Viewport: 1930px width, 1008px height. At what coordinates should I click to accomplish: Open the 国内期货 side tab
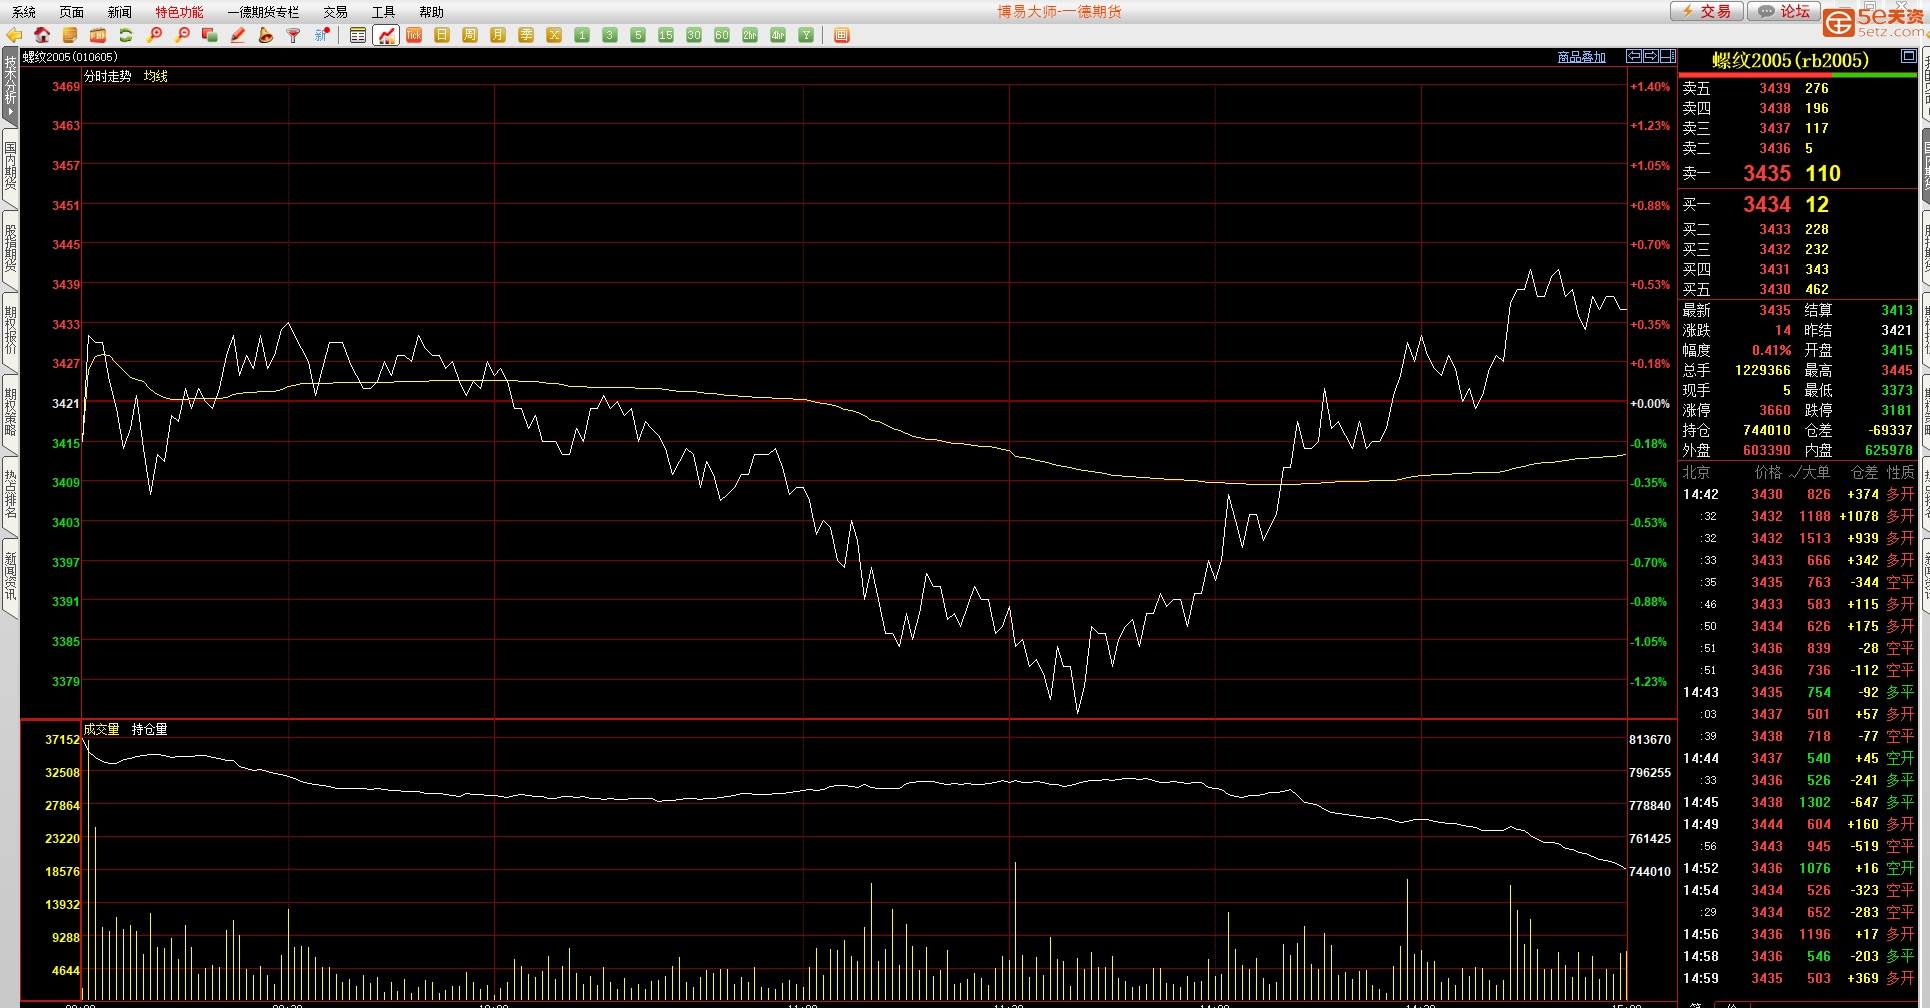pos(10,166)
